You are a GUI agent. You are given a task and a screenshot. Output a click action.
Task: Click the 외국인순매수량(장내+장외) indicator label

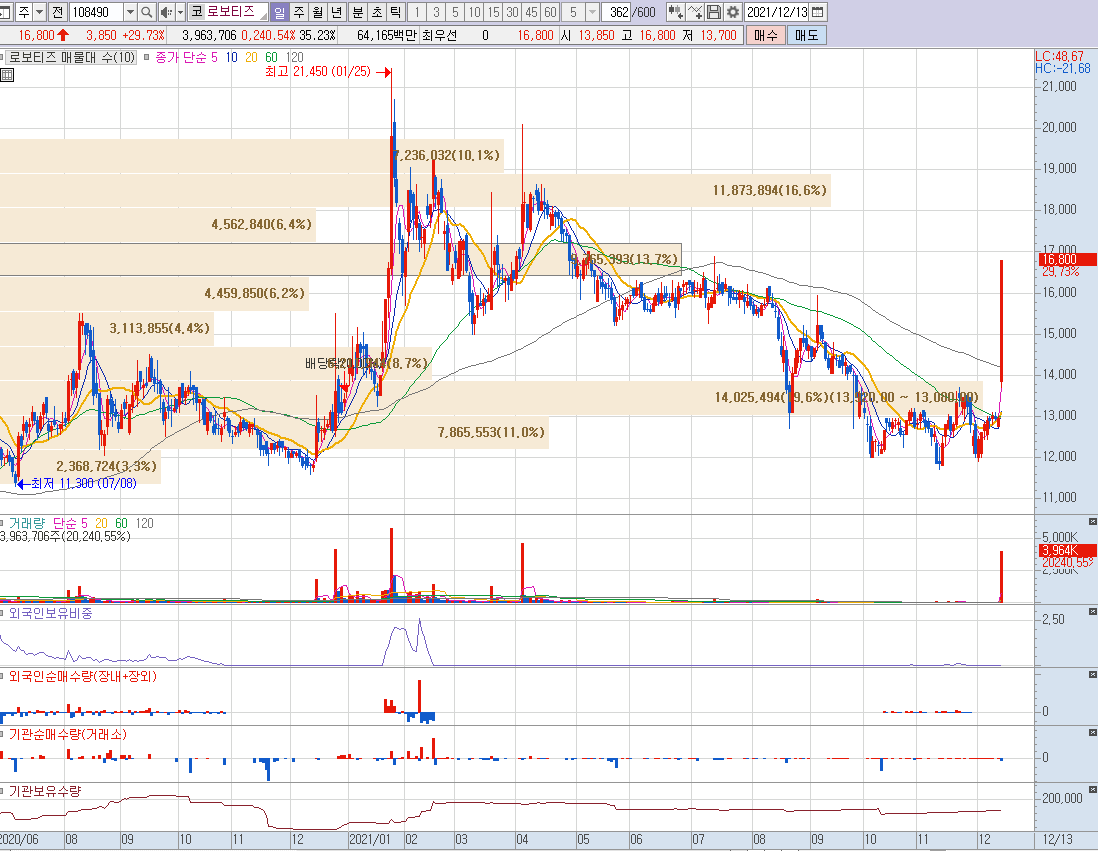(83, 676)
